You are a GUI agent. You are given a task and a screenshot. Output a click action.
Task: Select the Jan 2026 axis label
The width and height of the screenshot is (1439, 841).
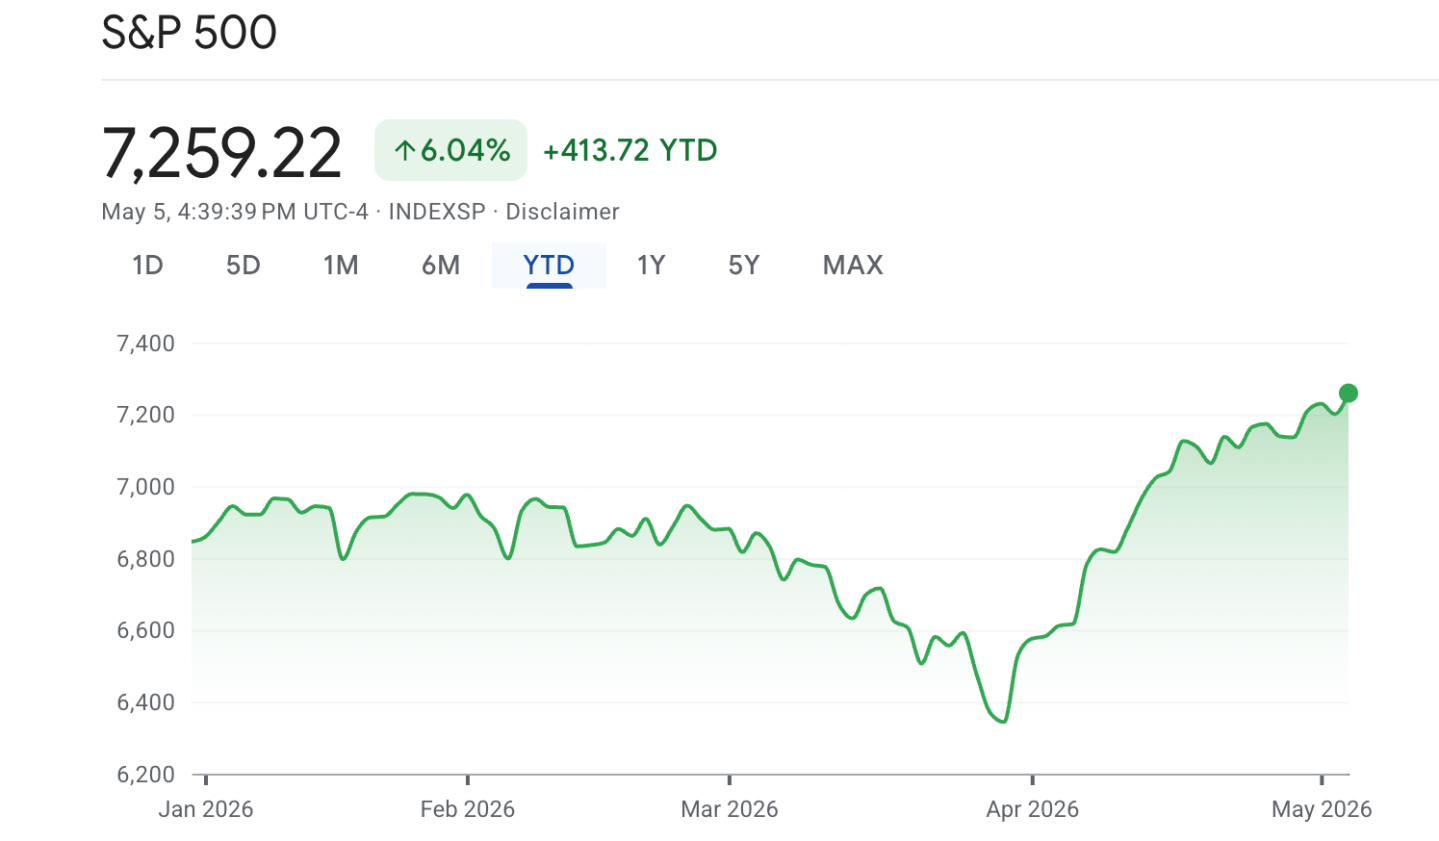click(x=206, y=809)
